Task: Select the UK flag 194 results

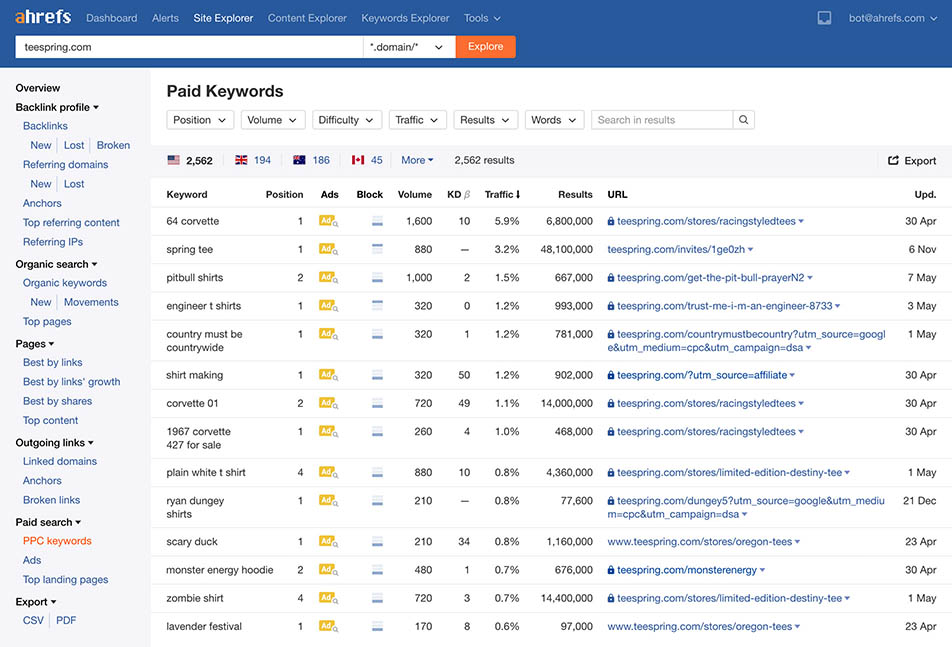Action: click(253, 160)
